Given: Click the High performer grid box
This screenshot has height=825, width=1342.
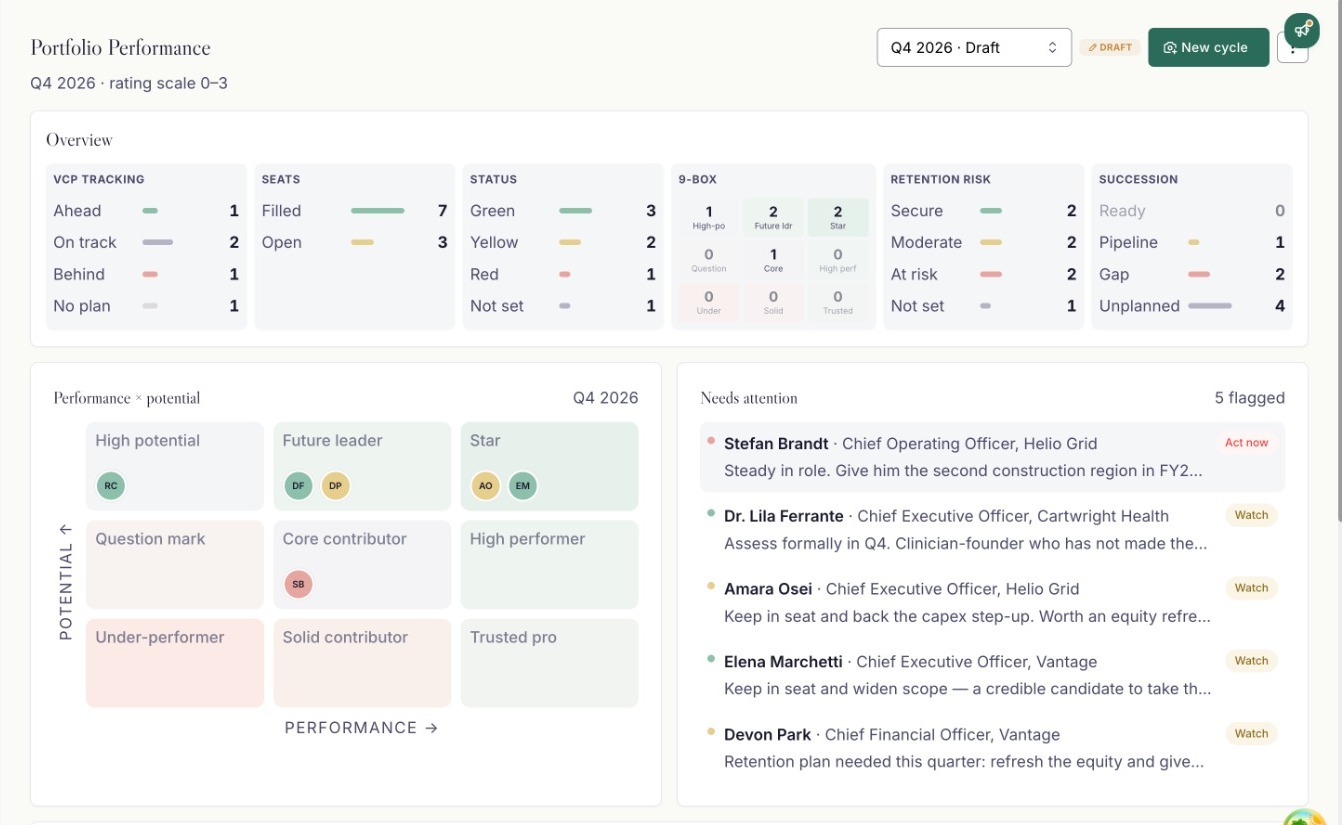Looking at the screenshot, I should pyautogui.click(x=549, y=565).
